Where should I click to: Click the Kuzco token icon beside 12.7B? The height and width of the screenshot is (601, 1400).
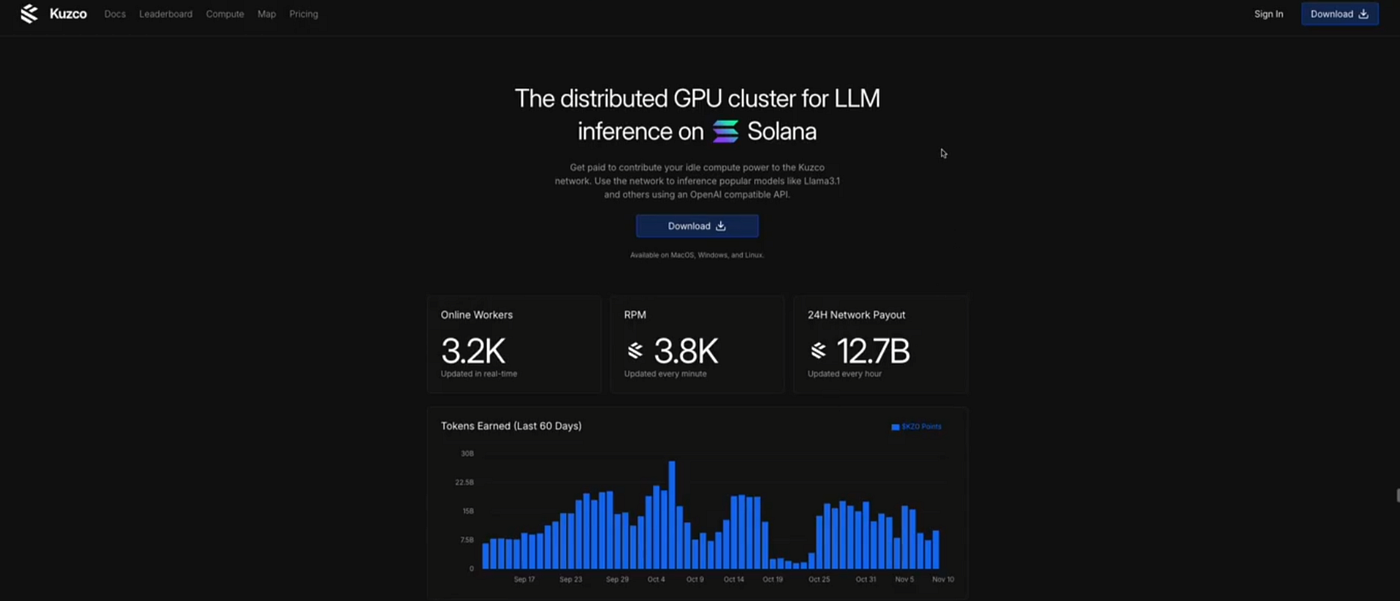pyautogui.click(x=818, y=351)
